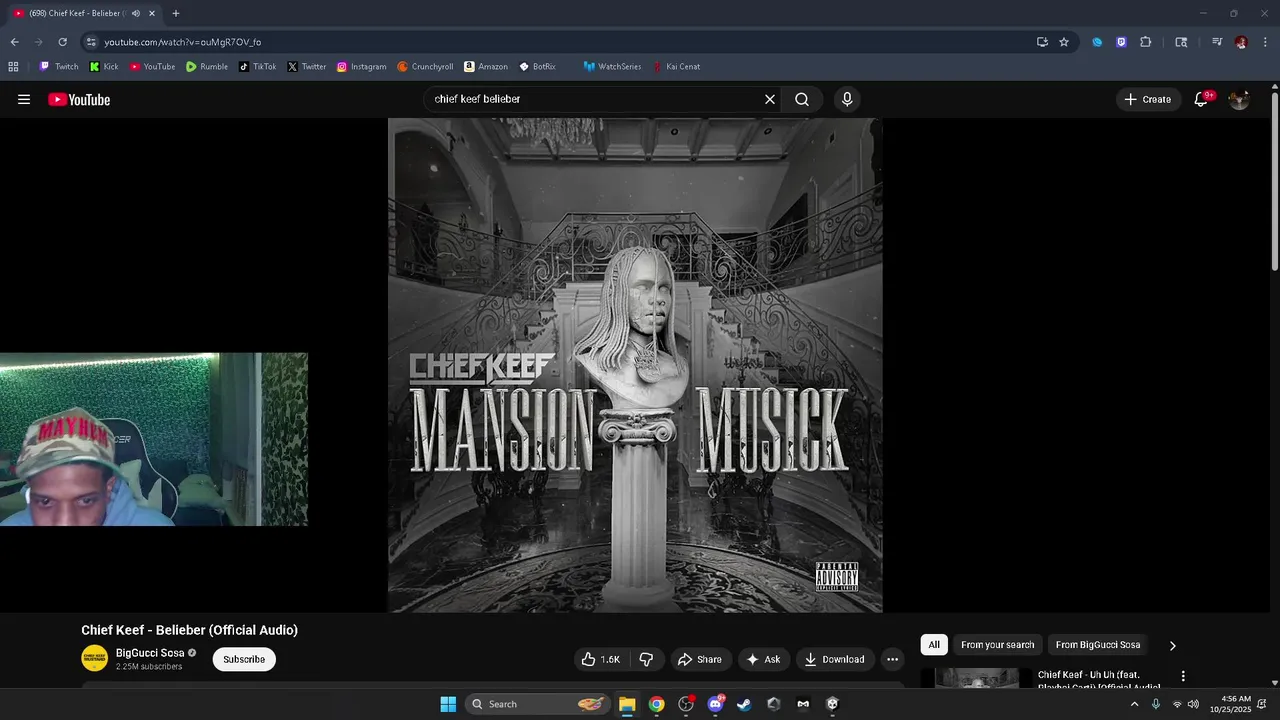
Task: Click the Mansion Musick video player
Action: click(x=635, y=365)
